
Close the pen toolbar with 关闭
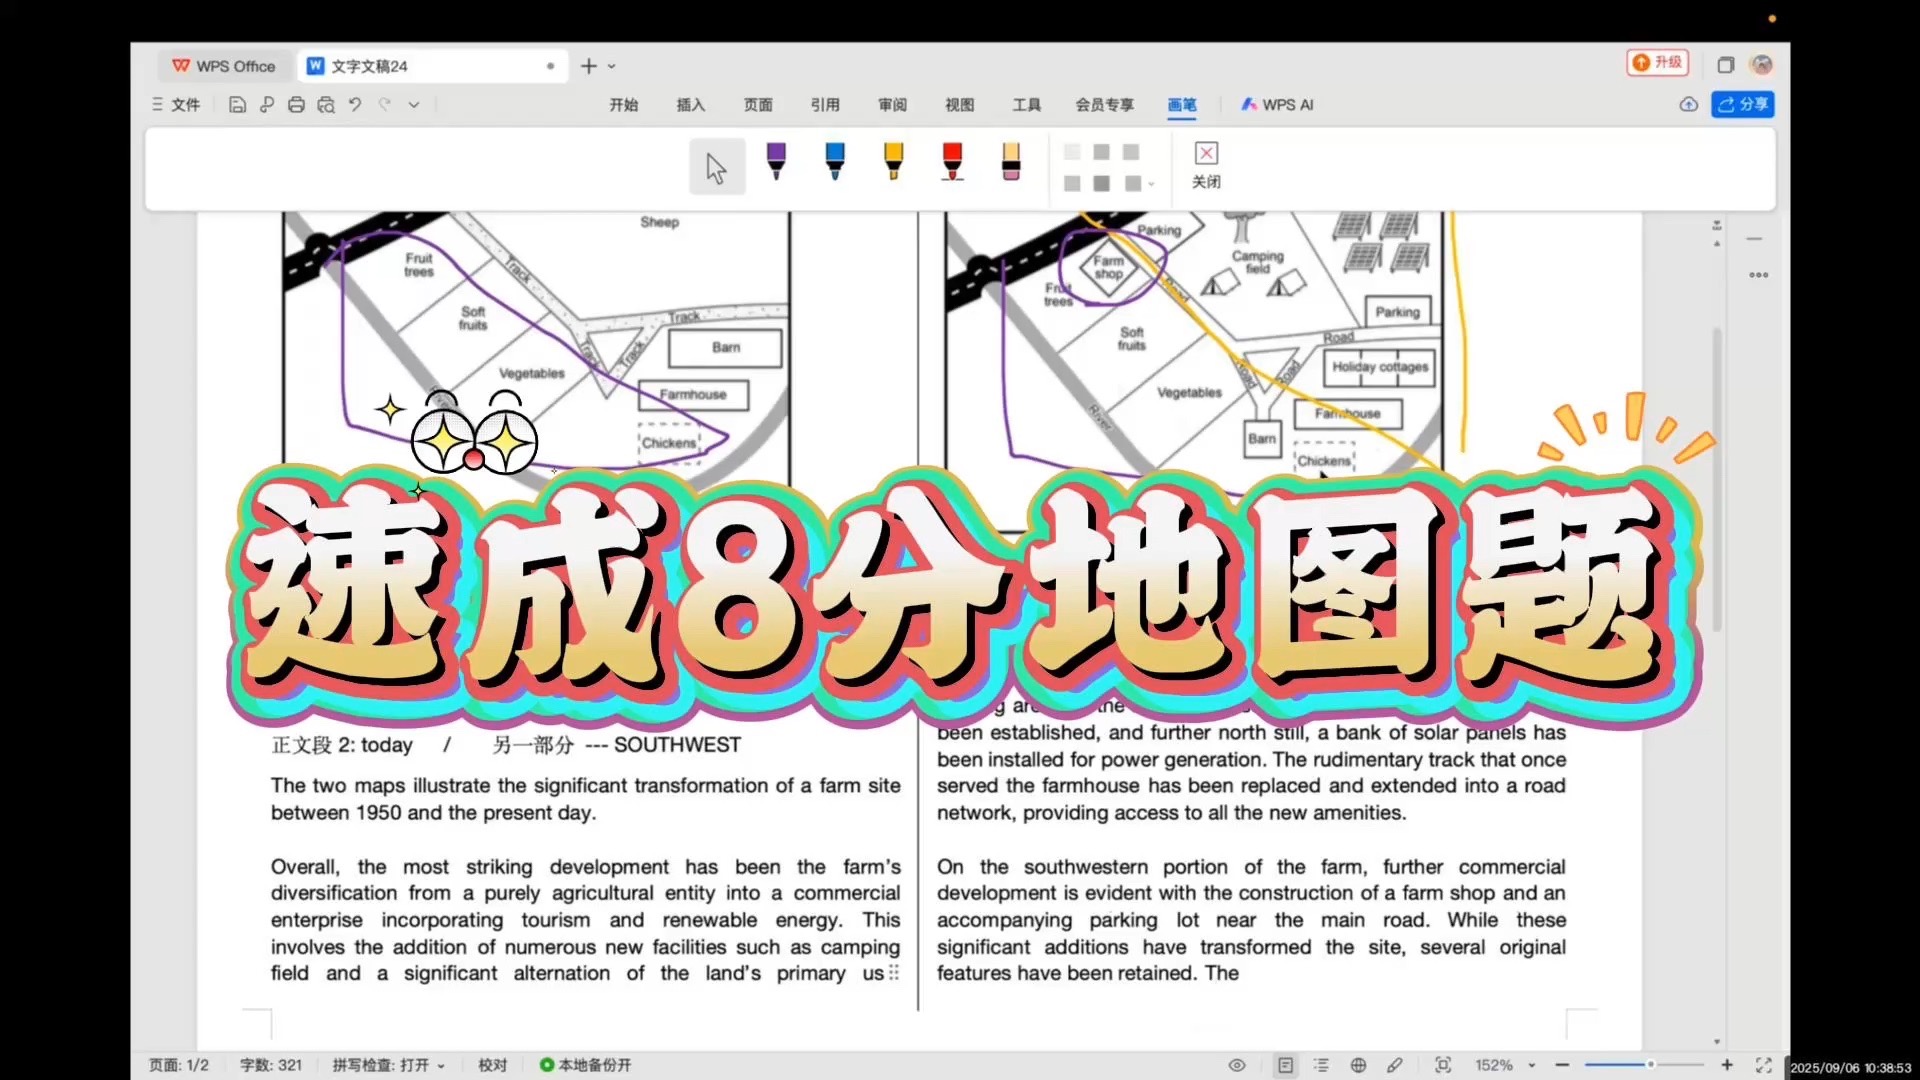1206,165
